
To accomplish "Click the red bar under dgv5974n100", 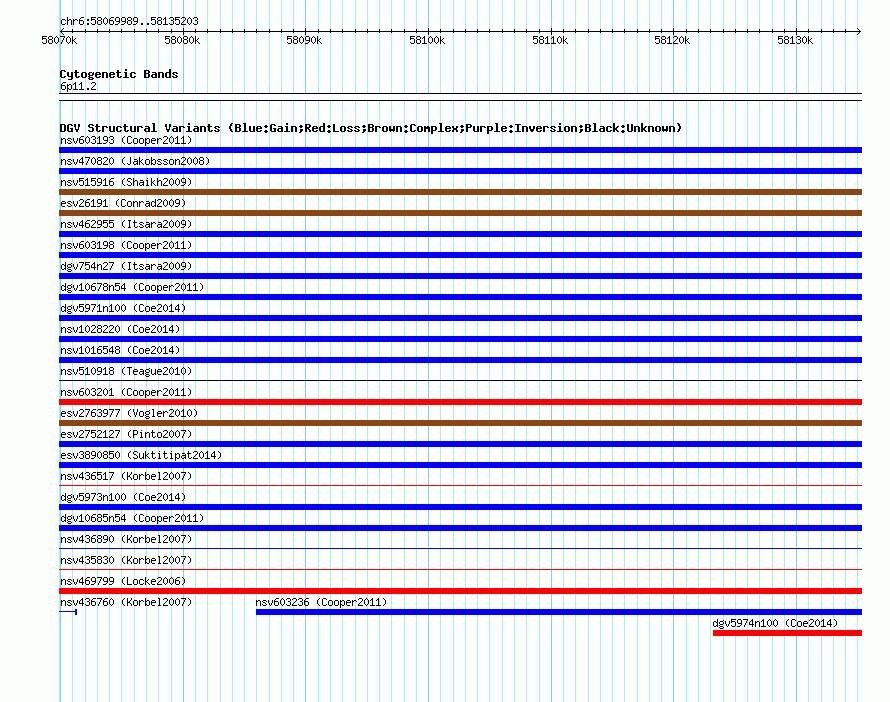I will [x=787, y=633].
